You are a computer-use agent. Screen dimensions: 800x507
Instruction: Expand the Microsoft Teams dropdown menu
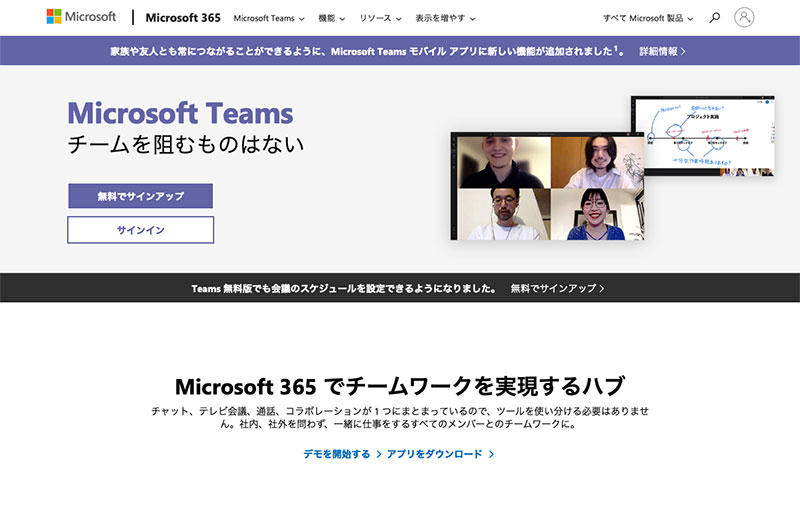point(268,18)
